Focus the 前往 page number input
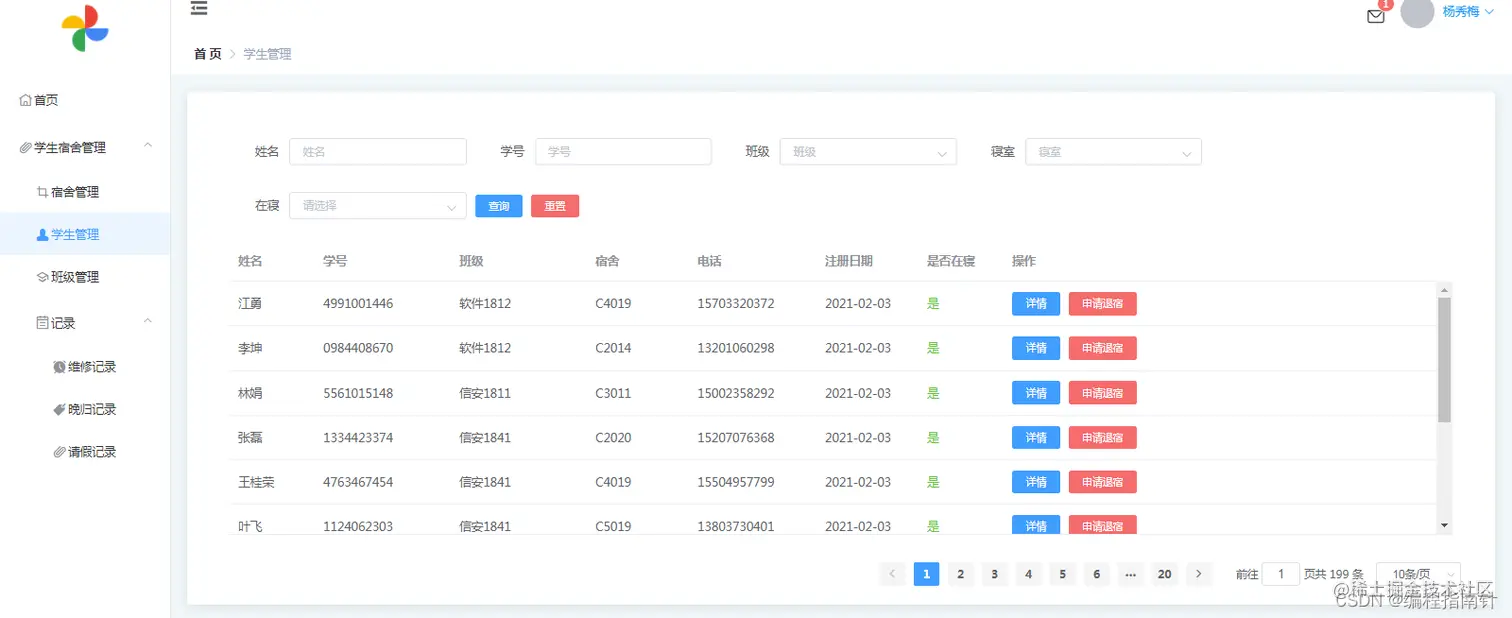 click(1281, 574)
